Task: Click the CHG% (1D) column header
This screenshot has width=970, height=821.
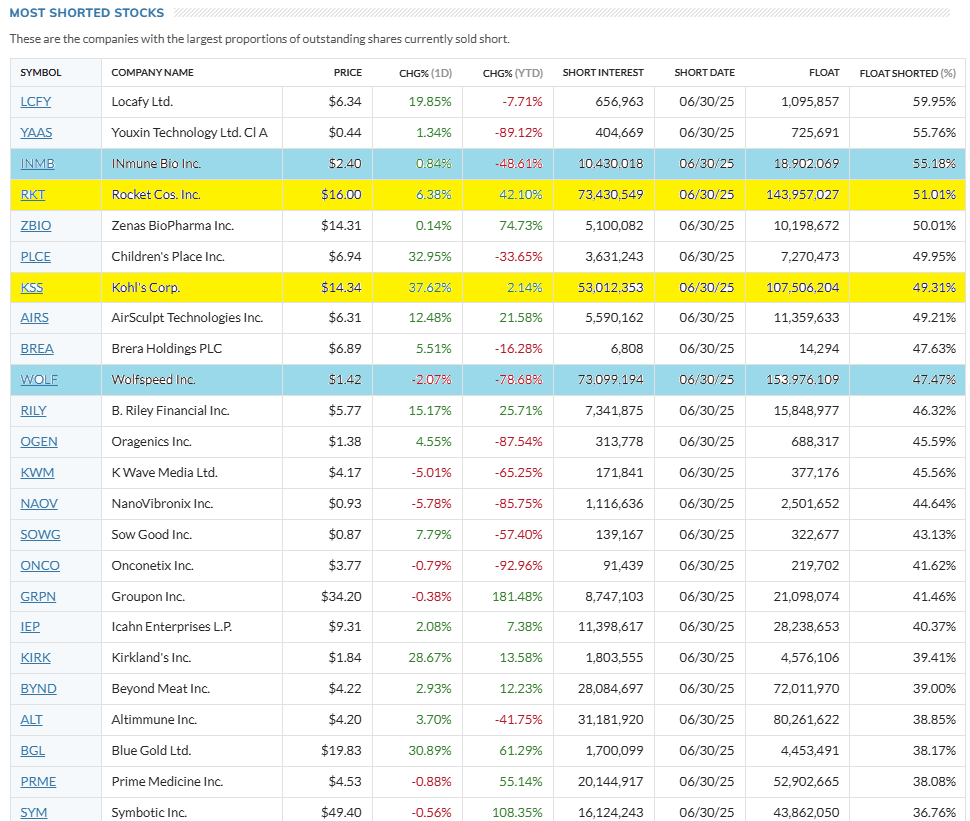Action: [x=426, y=73]
